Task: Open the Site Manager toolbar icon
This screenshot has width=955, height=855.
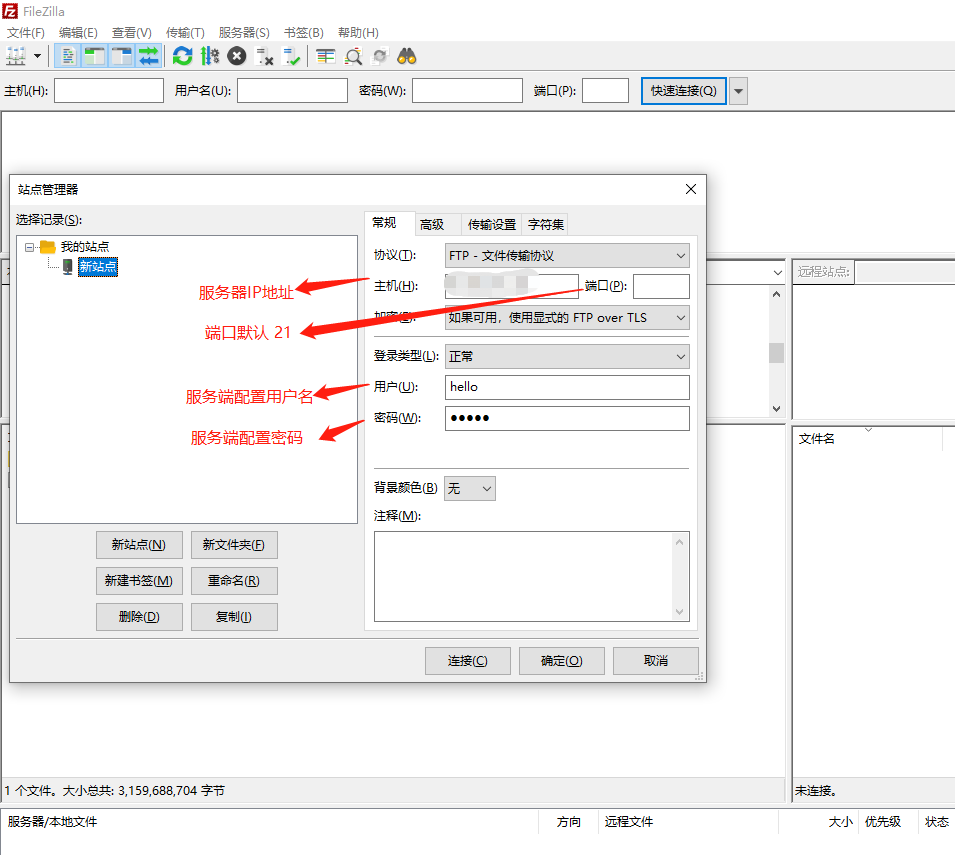Action: 16,57
